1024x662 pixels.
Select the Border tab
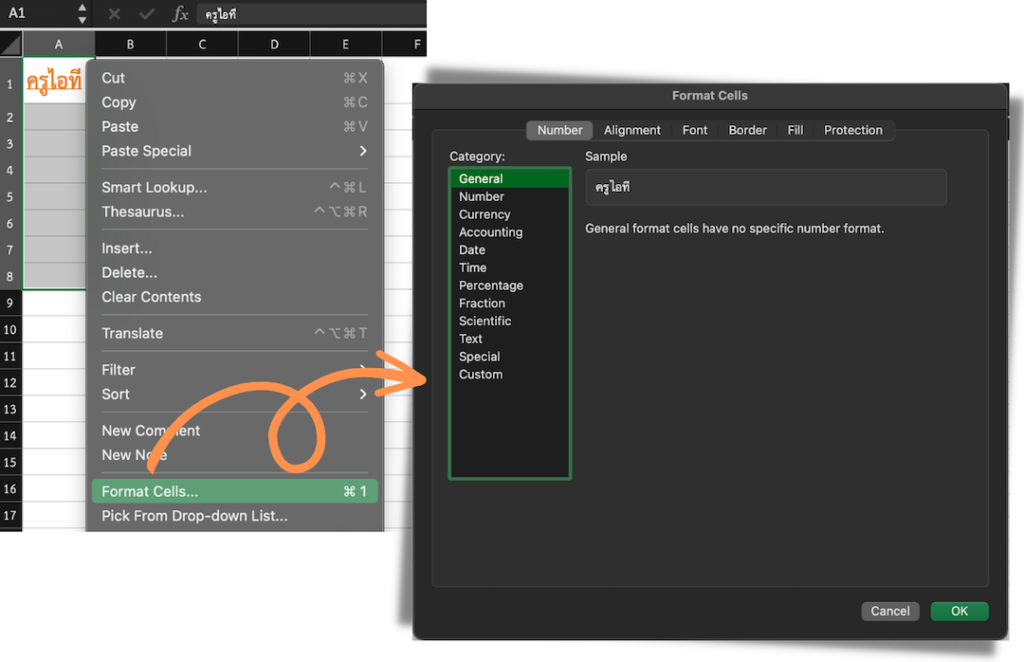(746, 130)
